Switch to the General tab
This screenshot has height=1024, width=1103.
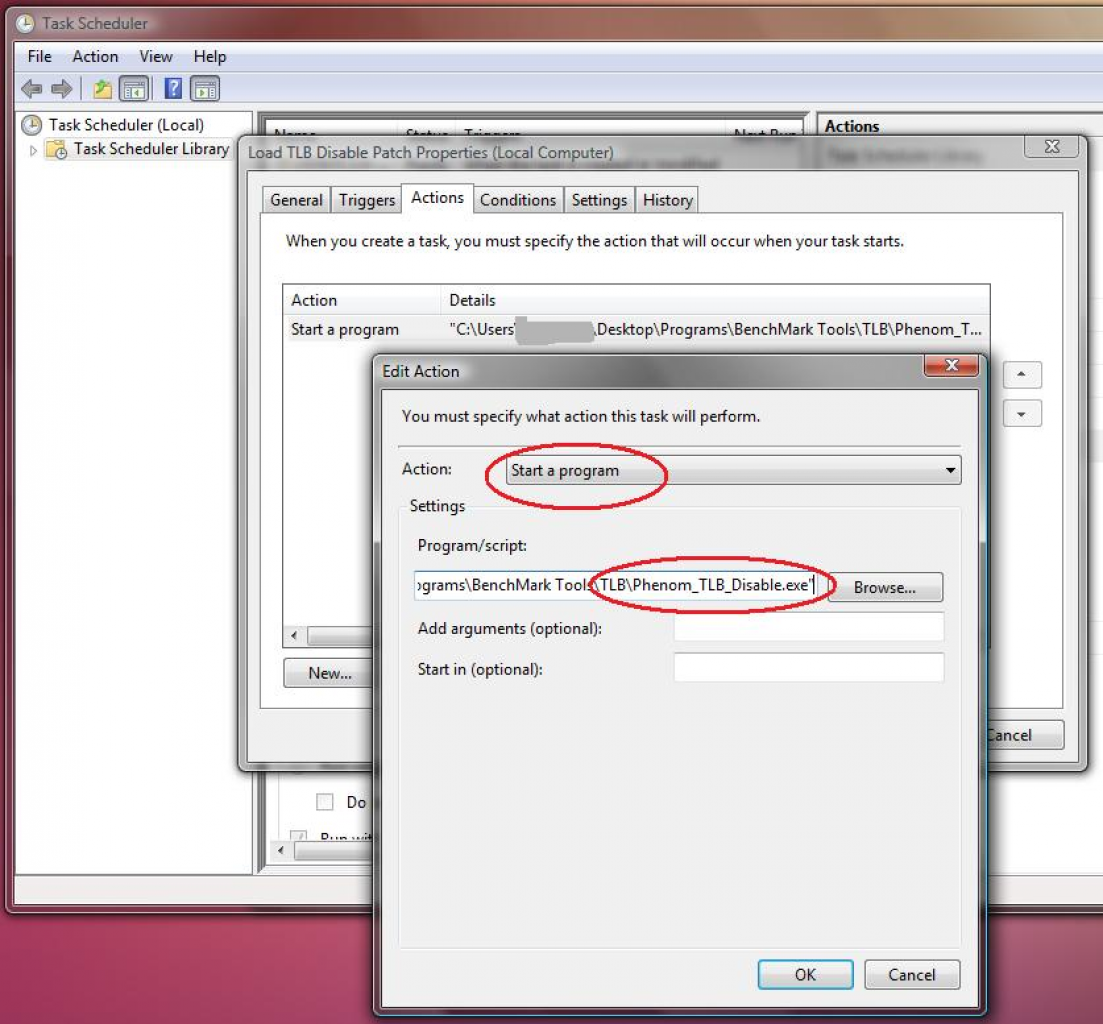tap(296, 200)
